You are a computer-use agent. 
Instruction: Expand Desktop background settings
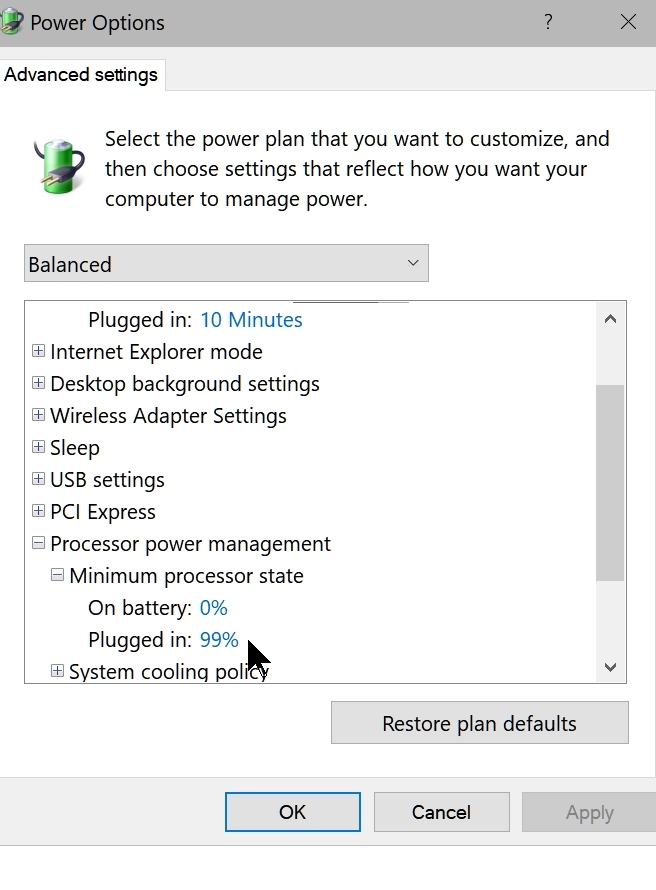[x=38, y=384]
